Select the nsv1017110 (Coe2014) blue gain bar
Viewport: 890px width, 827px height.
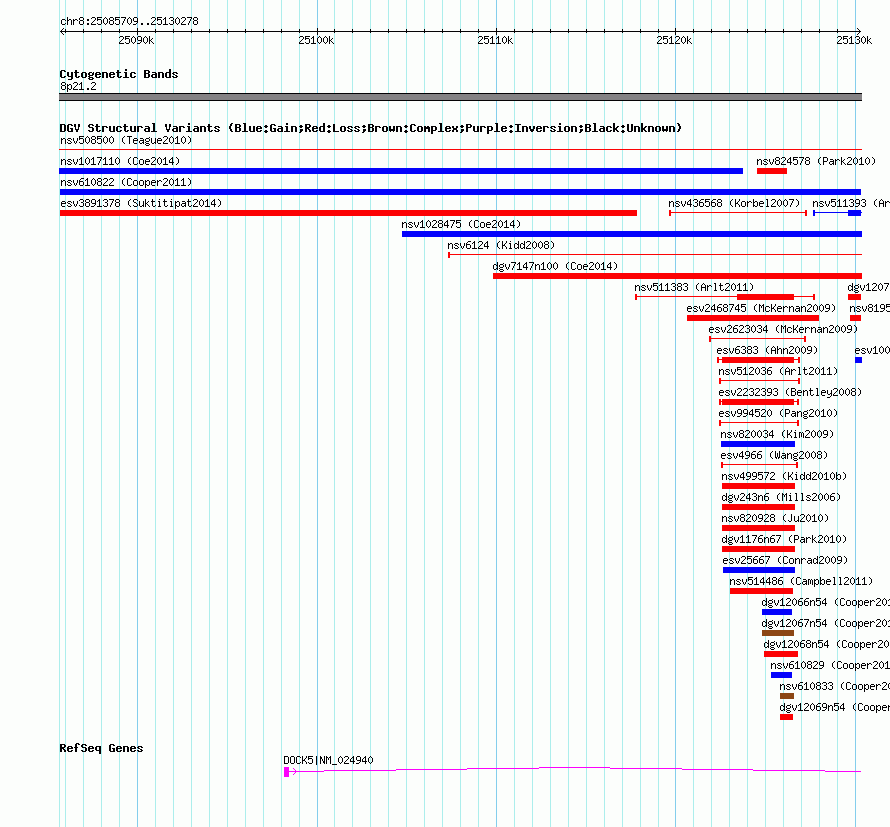click(401, 171)
